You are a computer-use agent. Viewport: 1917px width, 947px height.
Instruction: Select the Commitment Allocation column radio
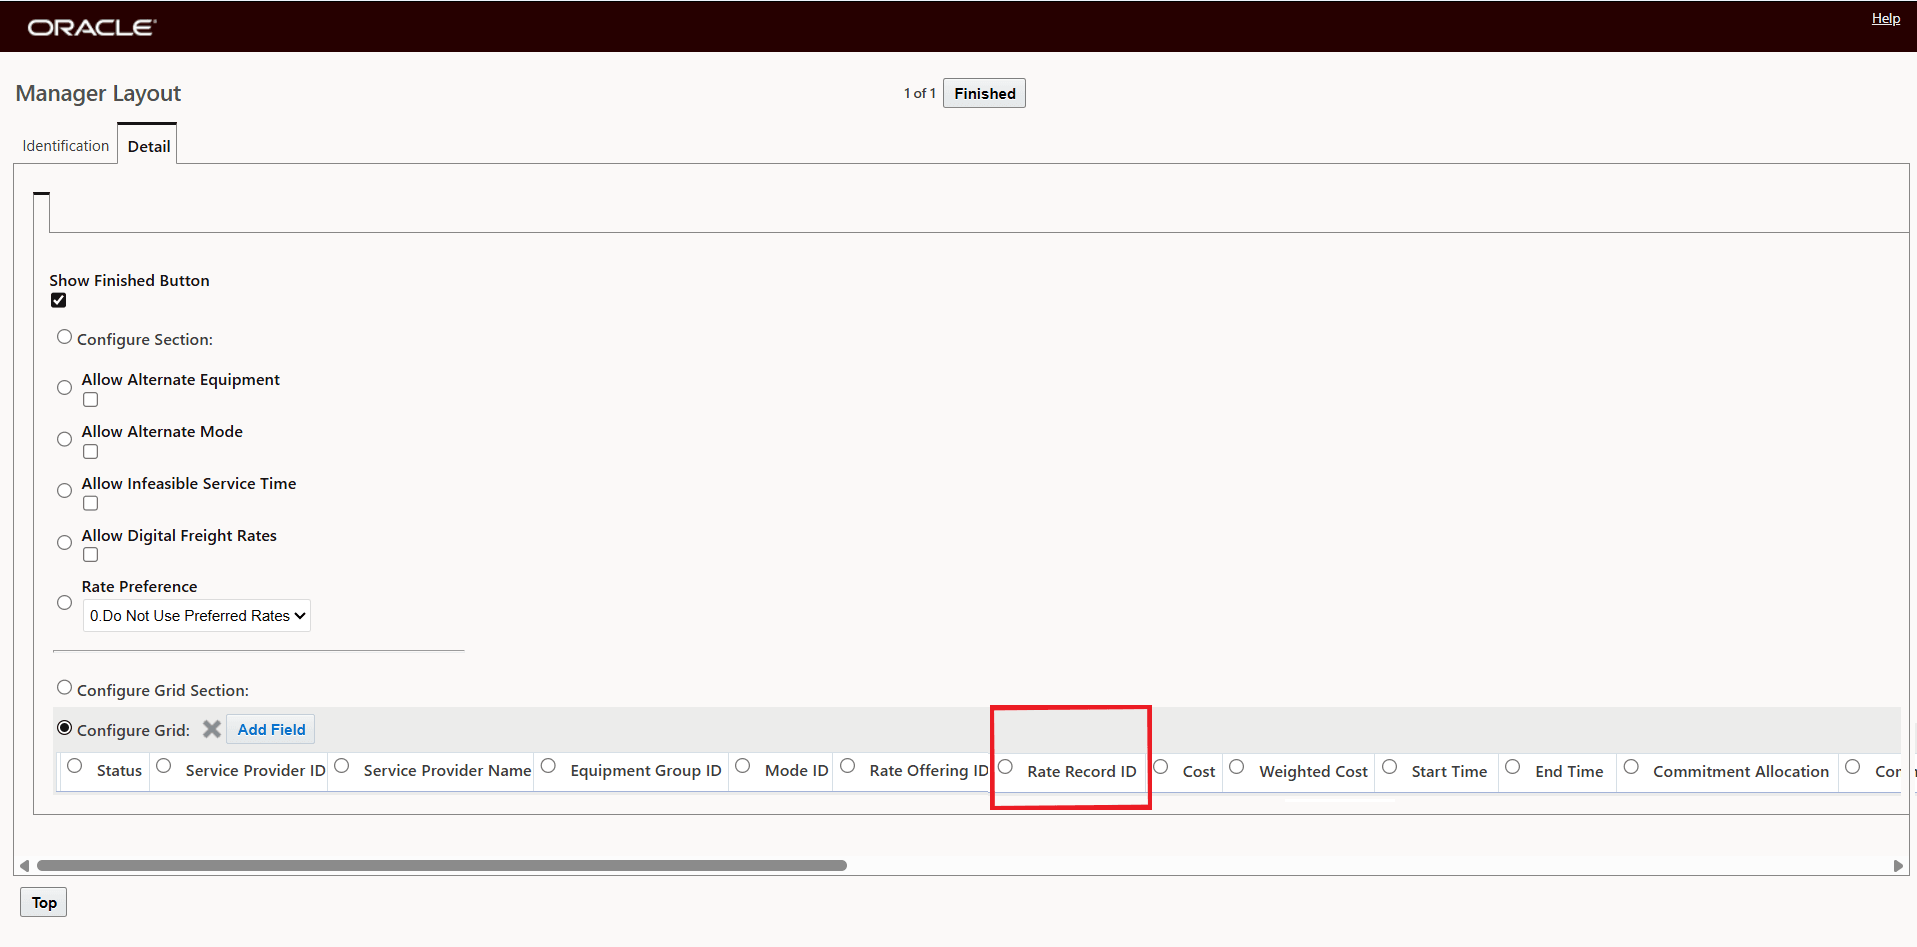tap(1632, 767)
